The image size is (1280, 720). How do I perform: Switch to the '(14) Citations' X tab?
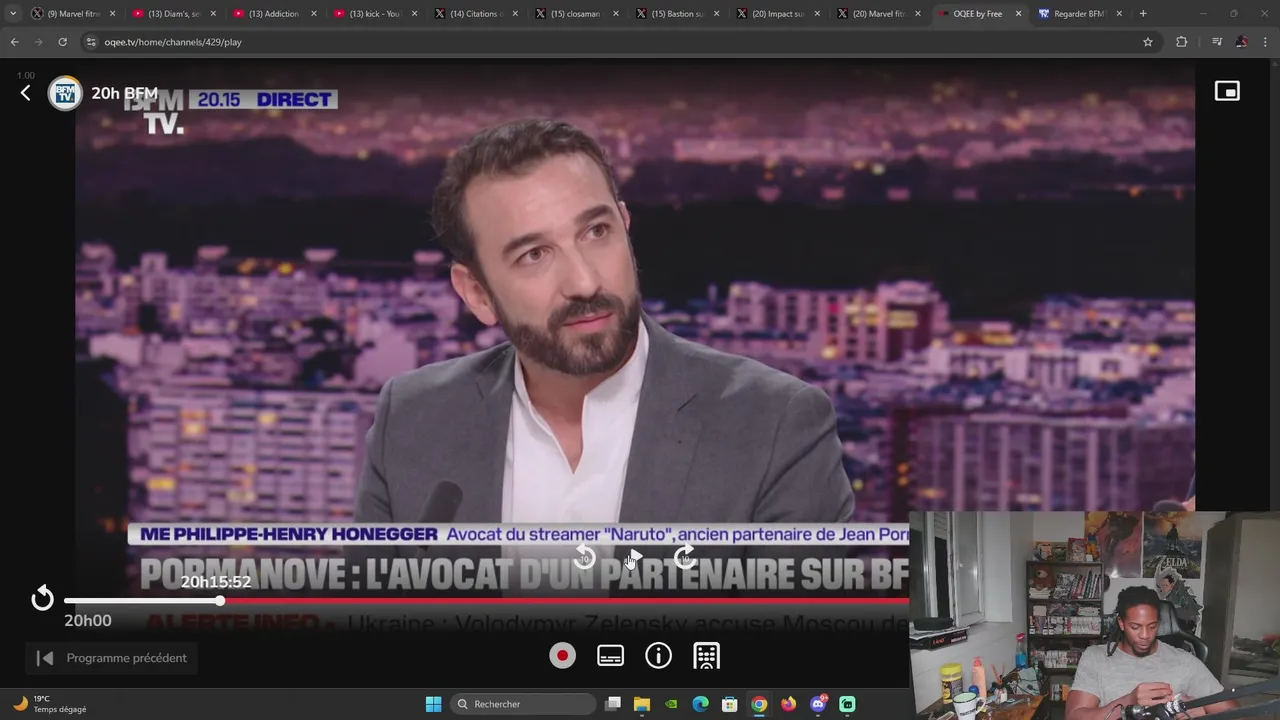click(x=476, y=14)
